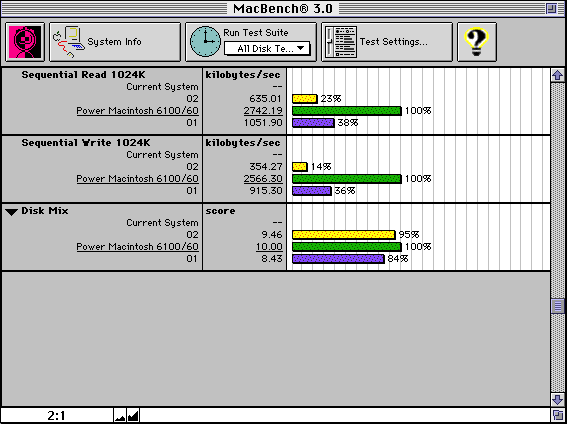Image resolution: width=567 pixels, height=424 pixels.
Task: Click the underlined 2566.30 write value
Action: (263, 179)
